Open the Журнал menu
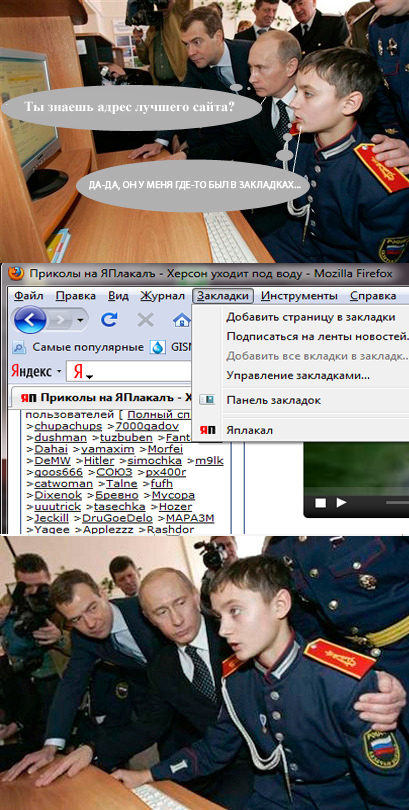 click(x=162, y=296)
